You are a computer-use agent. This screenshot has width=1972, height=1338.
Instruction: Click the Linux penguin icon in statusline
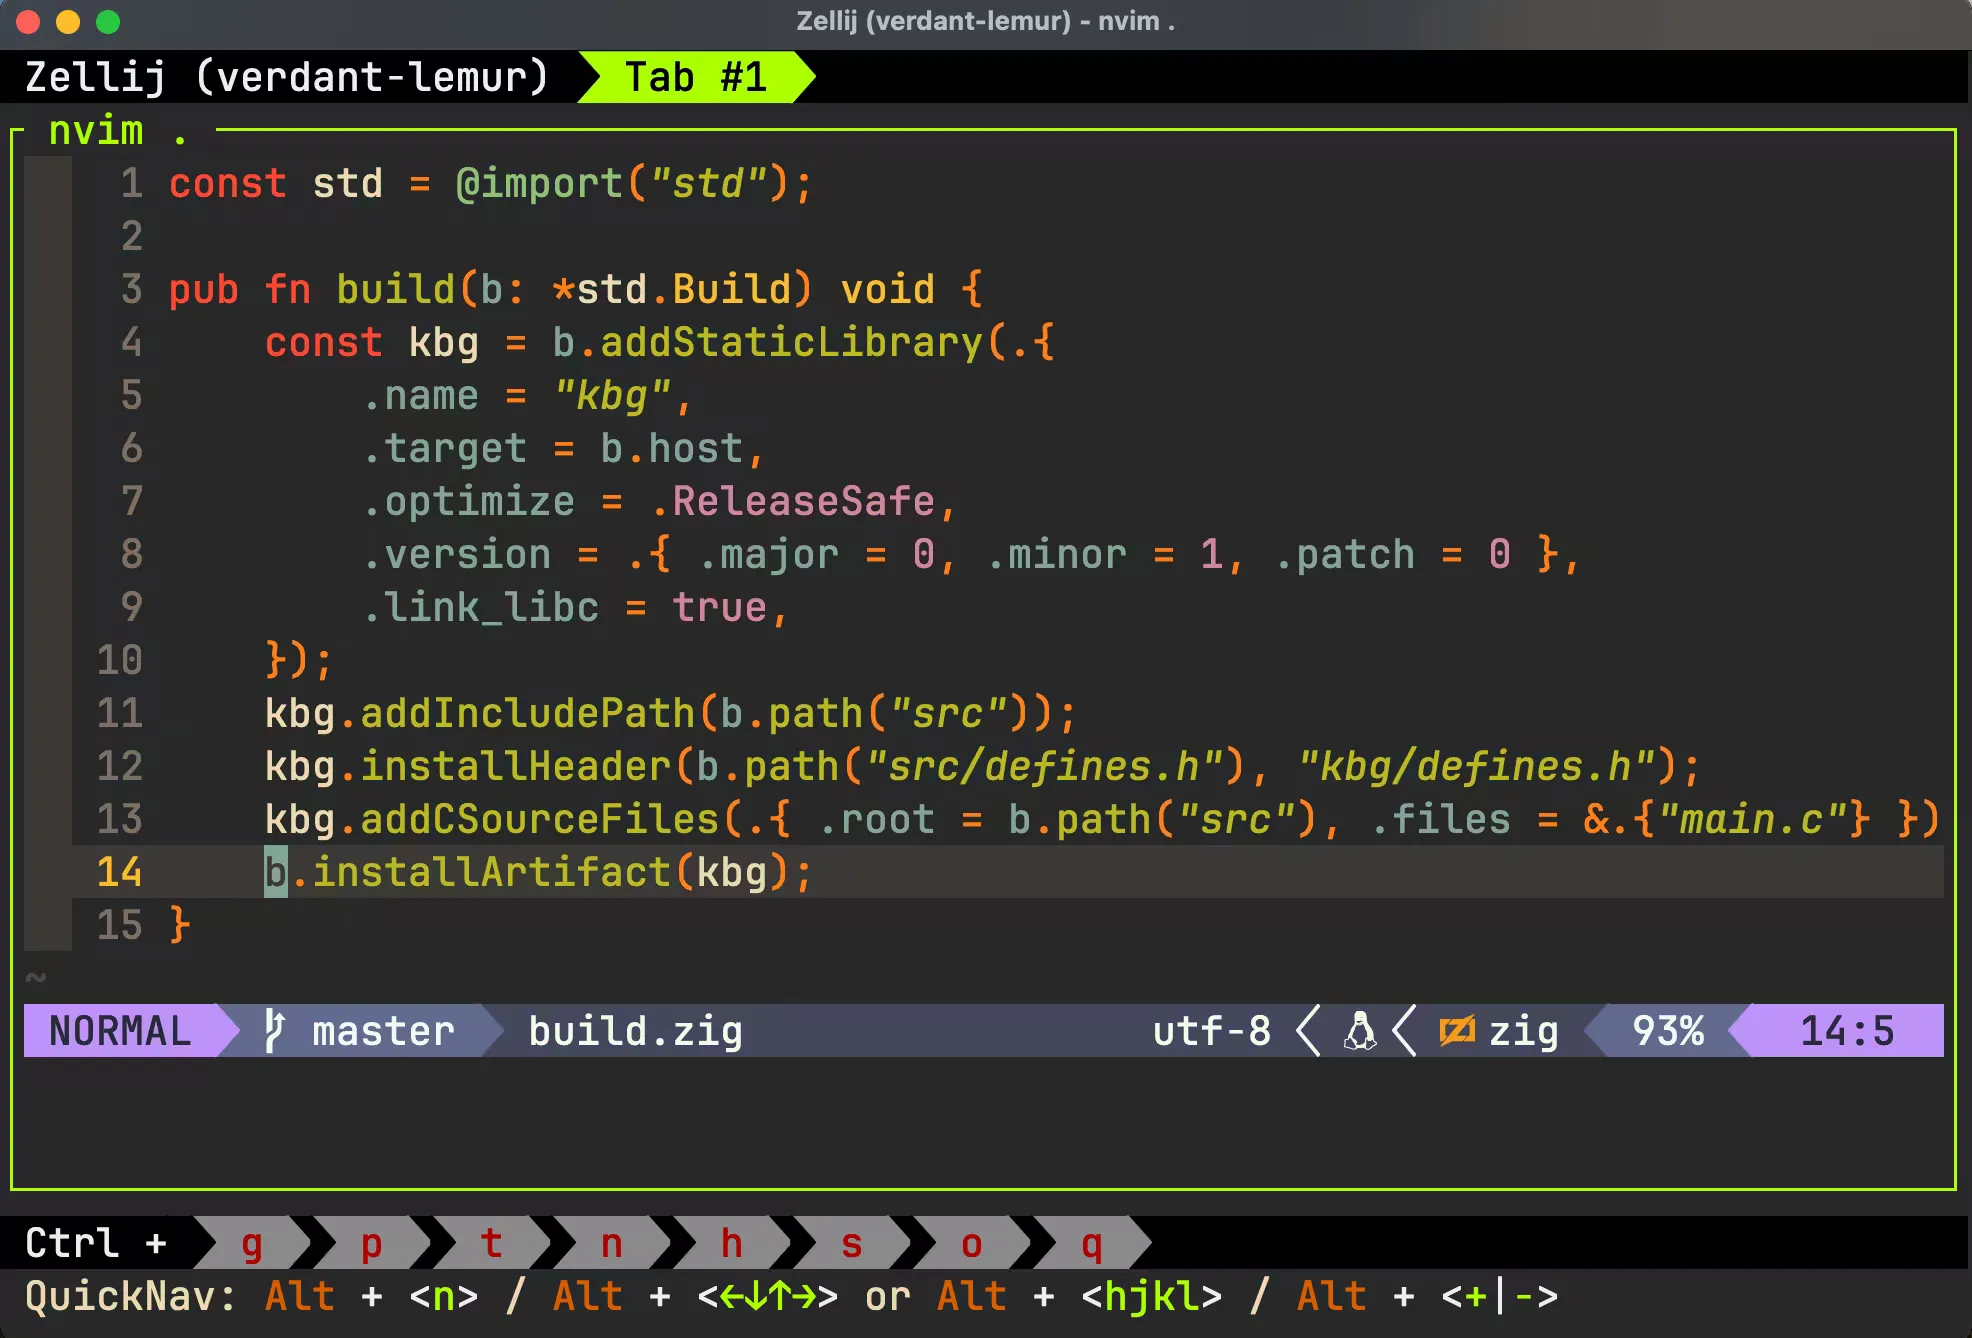coord(1359,1031)
